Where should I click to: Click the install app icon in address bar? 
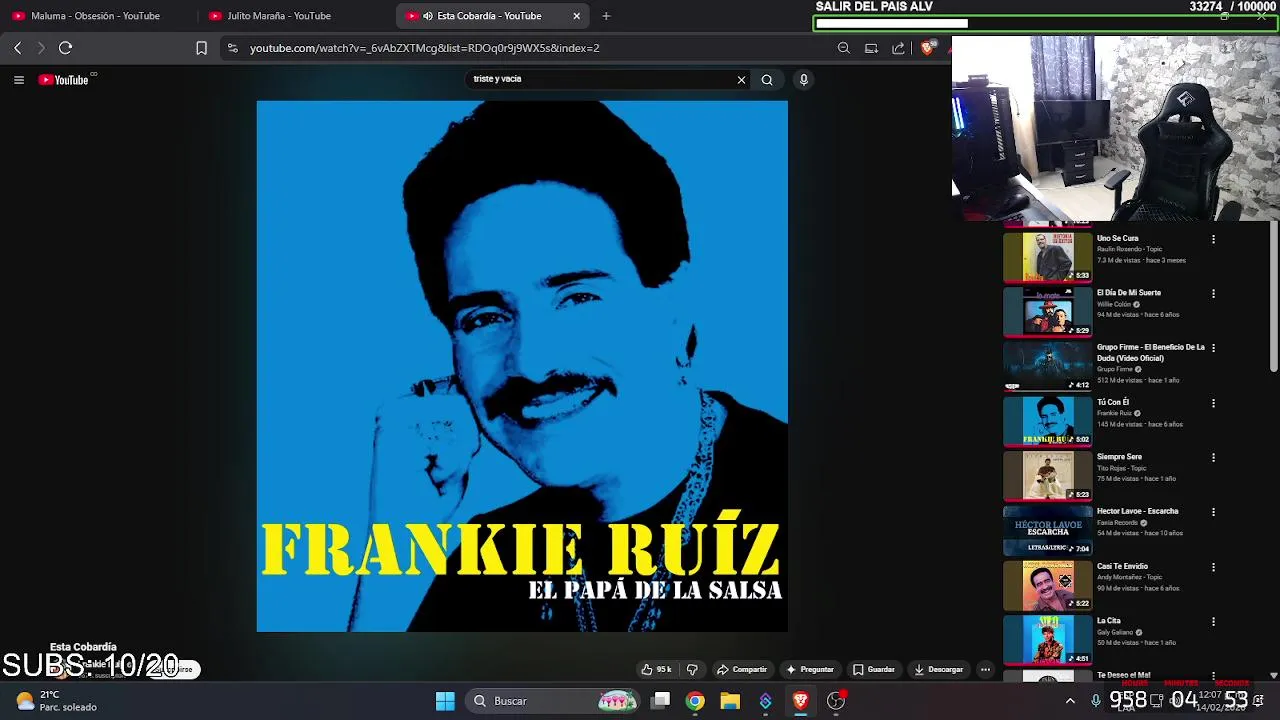(x=871, y=48)
